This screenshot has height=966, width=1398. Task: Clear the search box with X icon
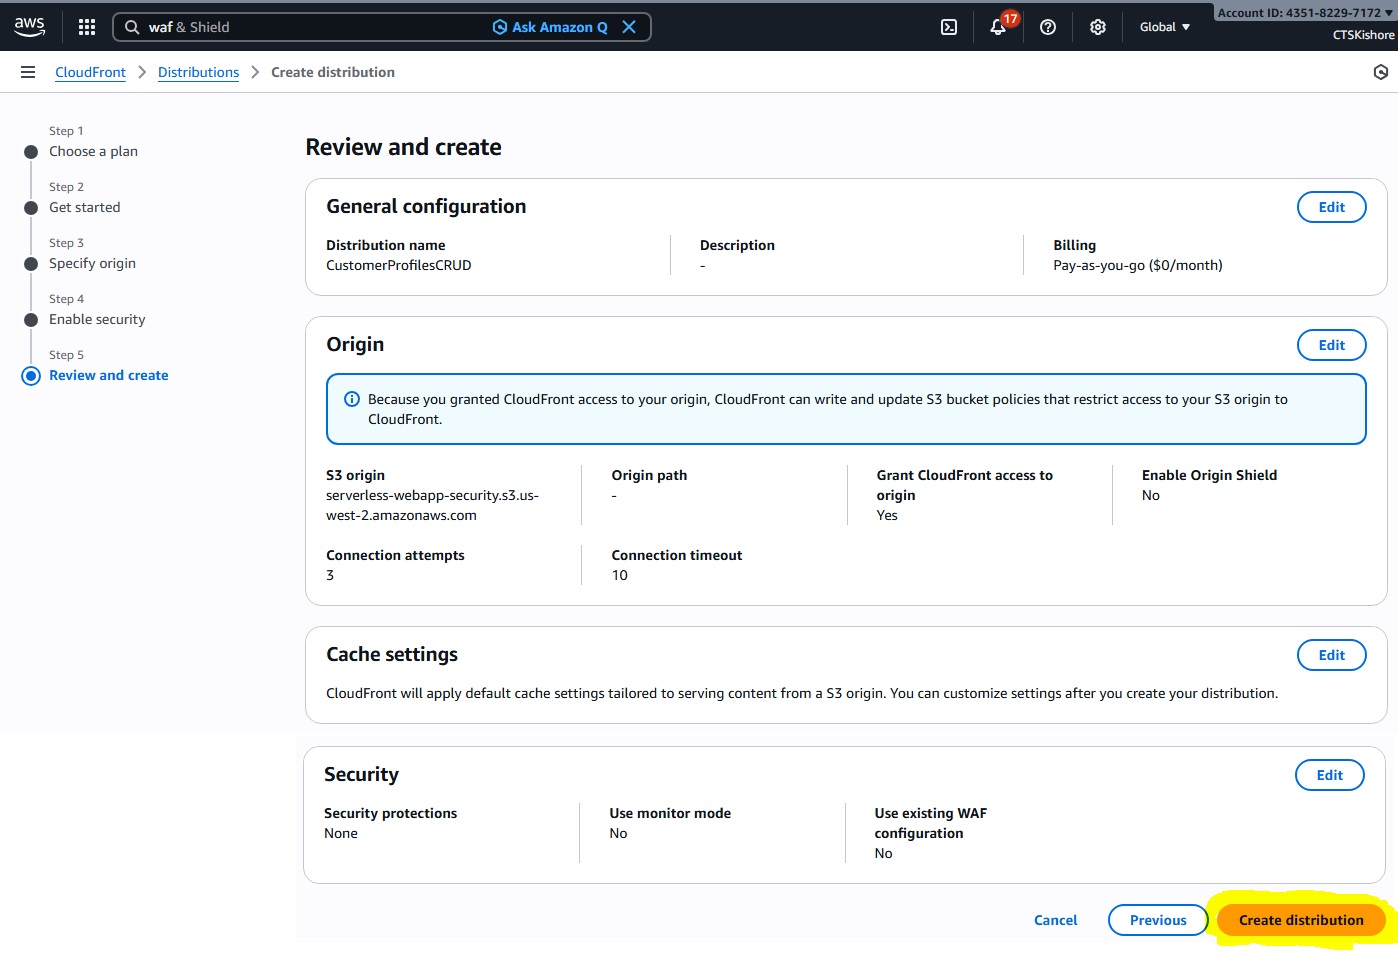pyautogui.click(x=629, y=27)
